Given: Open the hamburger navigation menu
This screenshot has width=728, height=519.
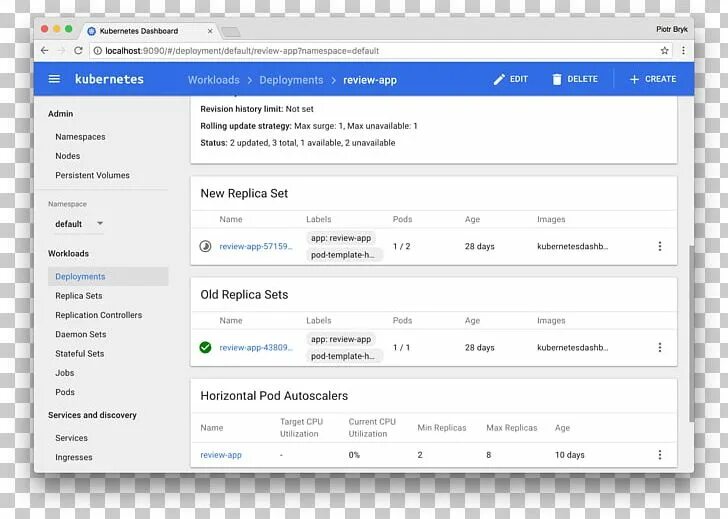Looking at the screenshot, I should [x=54, y=79].
